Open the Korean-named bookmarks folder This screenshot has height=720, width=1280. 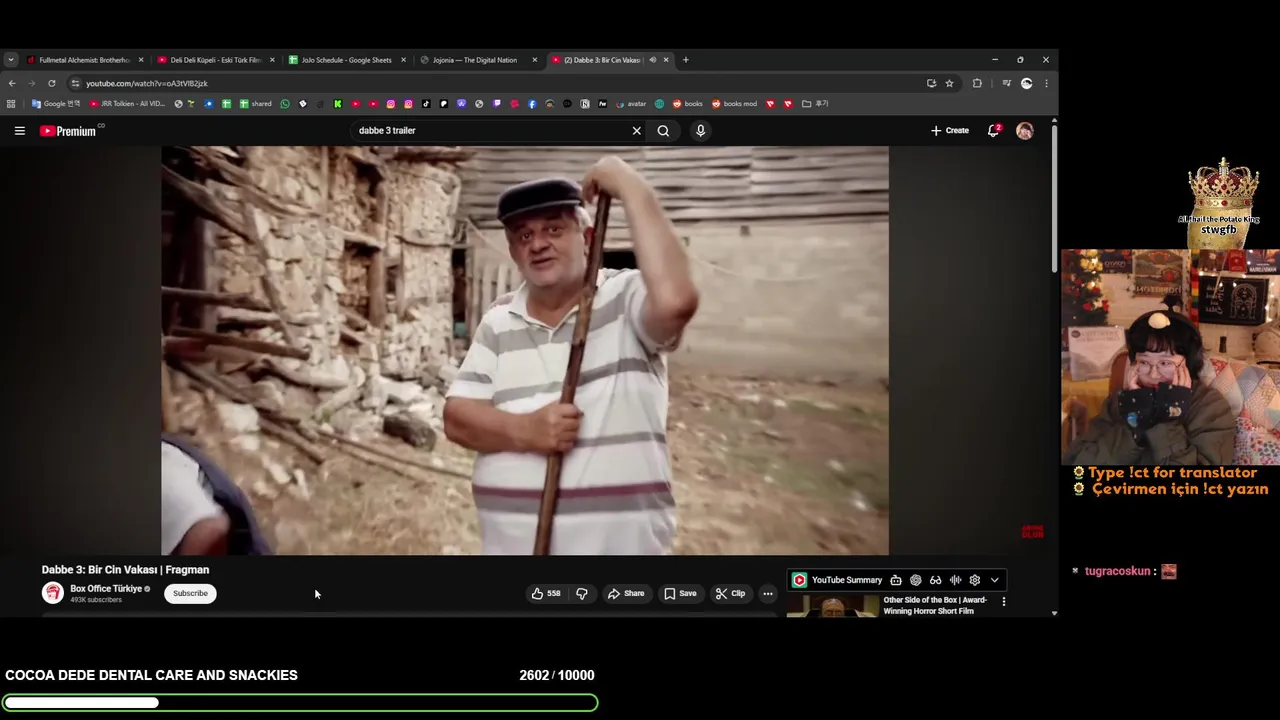pyautogui.click(x=815, y=104)
